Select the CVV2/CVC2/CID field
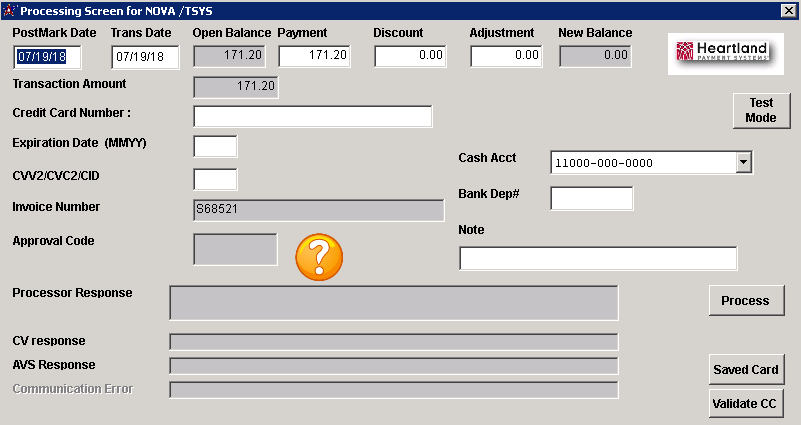 (x=215, y=180)
